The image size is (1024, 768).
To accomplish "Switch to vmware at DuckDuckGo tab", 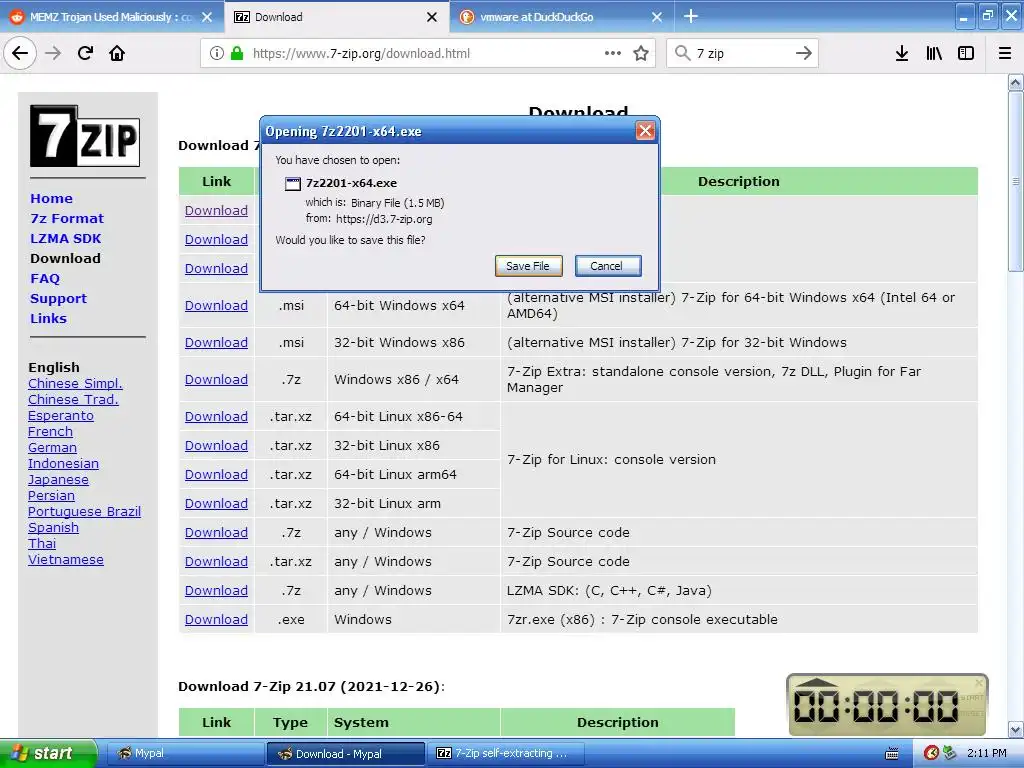I will click(562, 17).
